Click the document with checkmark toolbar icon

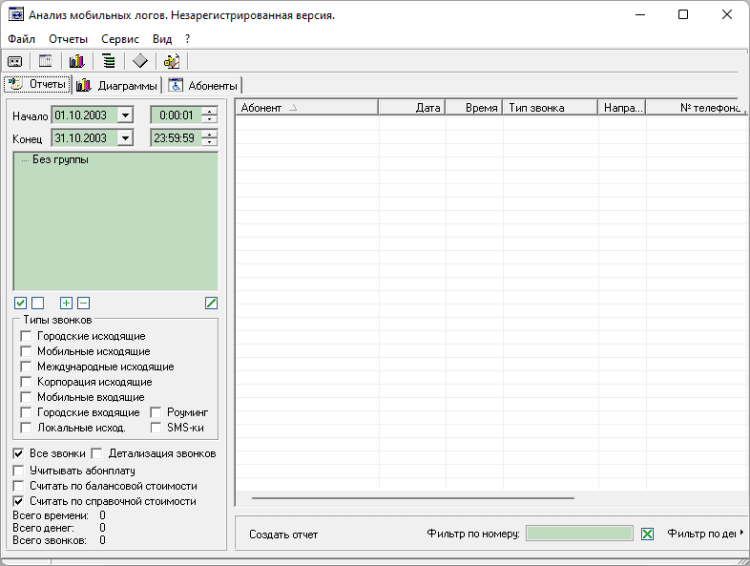pyautogui.click(x=171, y=61)
